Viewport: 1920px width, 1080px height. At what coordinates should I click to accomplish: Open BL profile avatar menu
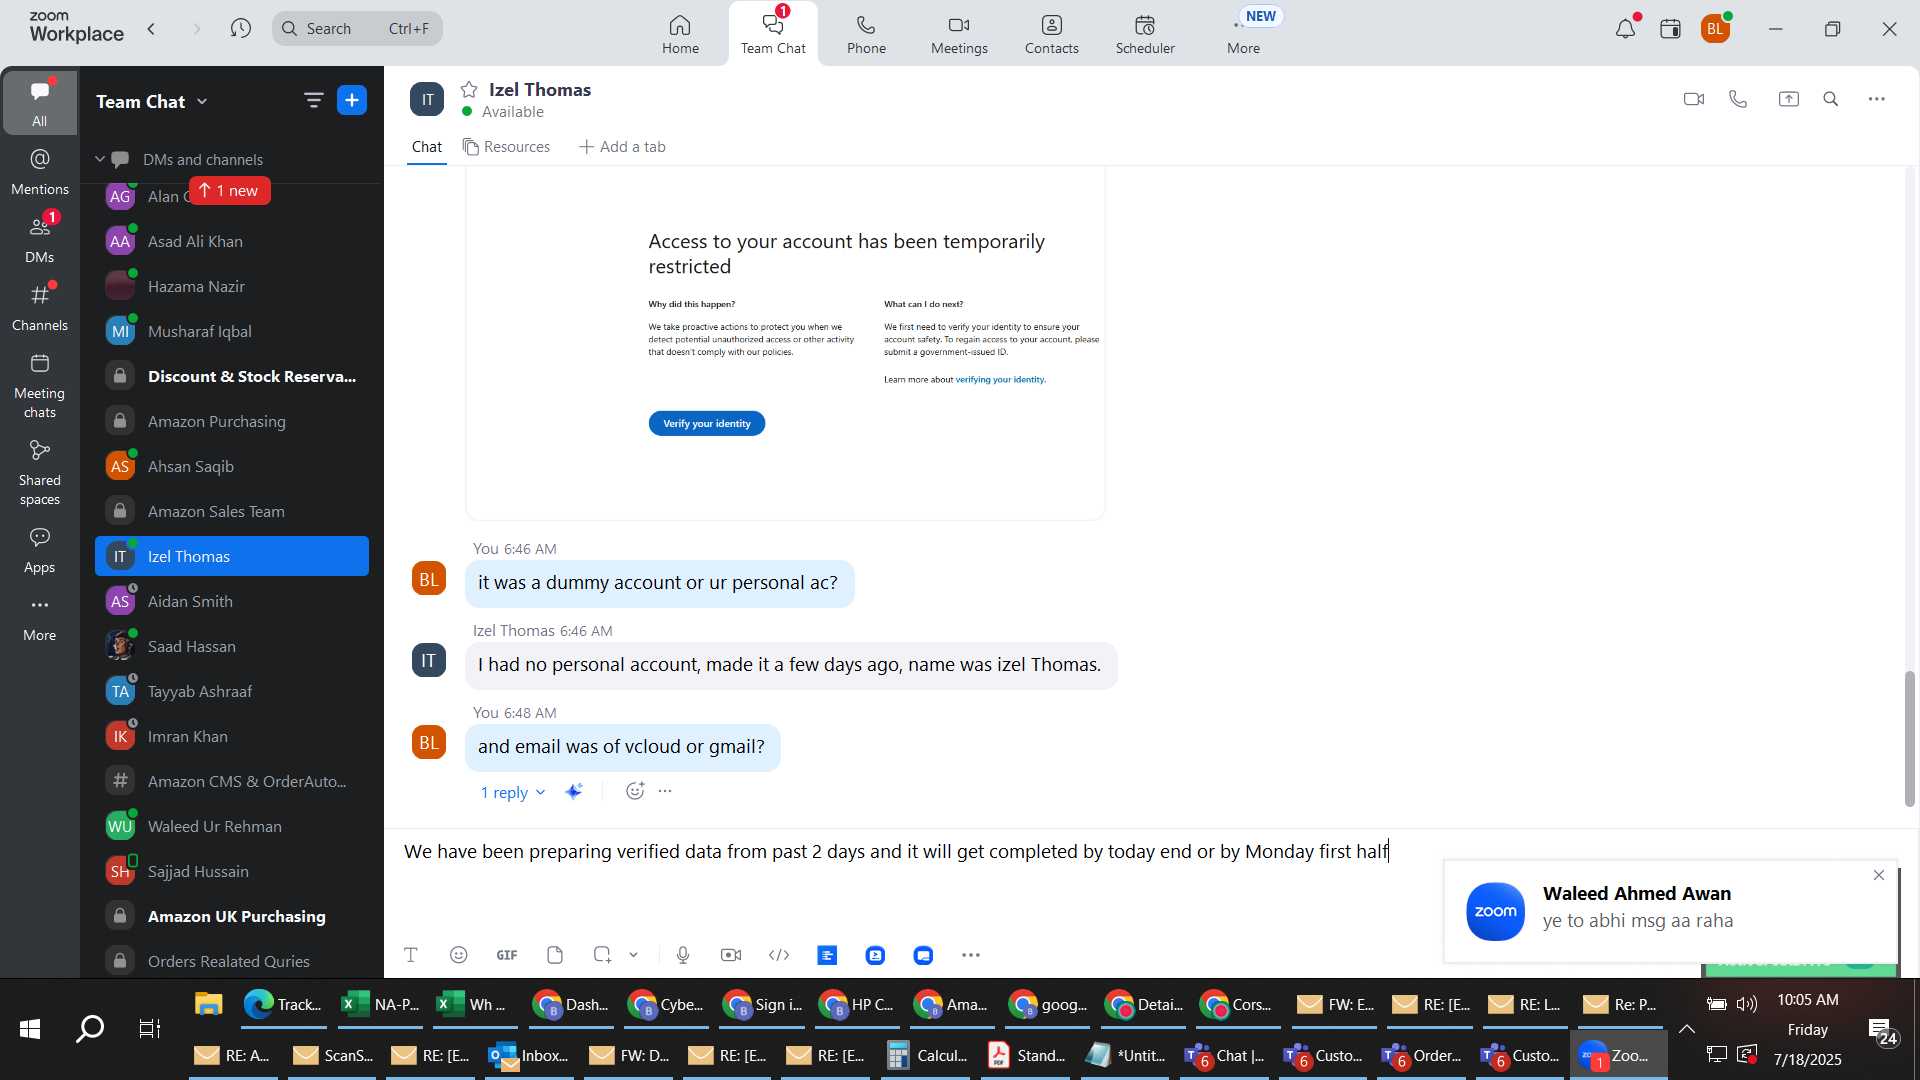(x=1716, y=29)
